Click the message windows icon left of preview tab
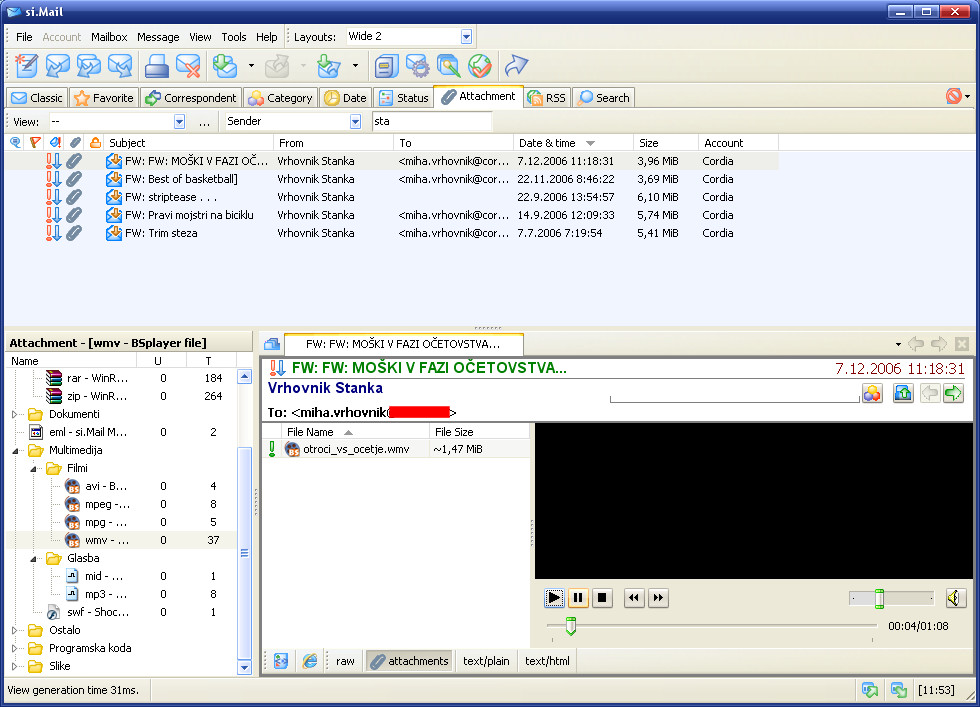The image size is (980, 707). 272,344
